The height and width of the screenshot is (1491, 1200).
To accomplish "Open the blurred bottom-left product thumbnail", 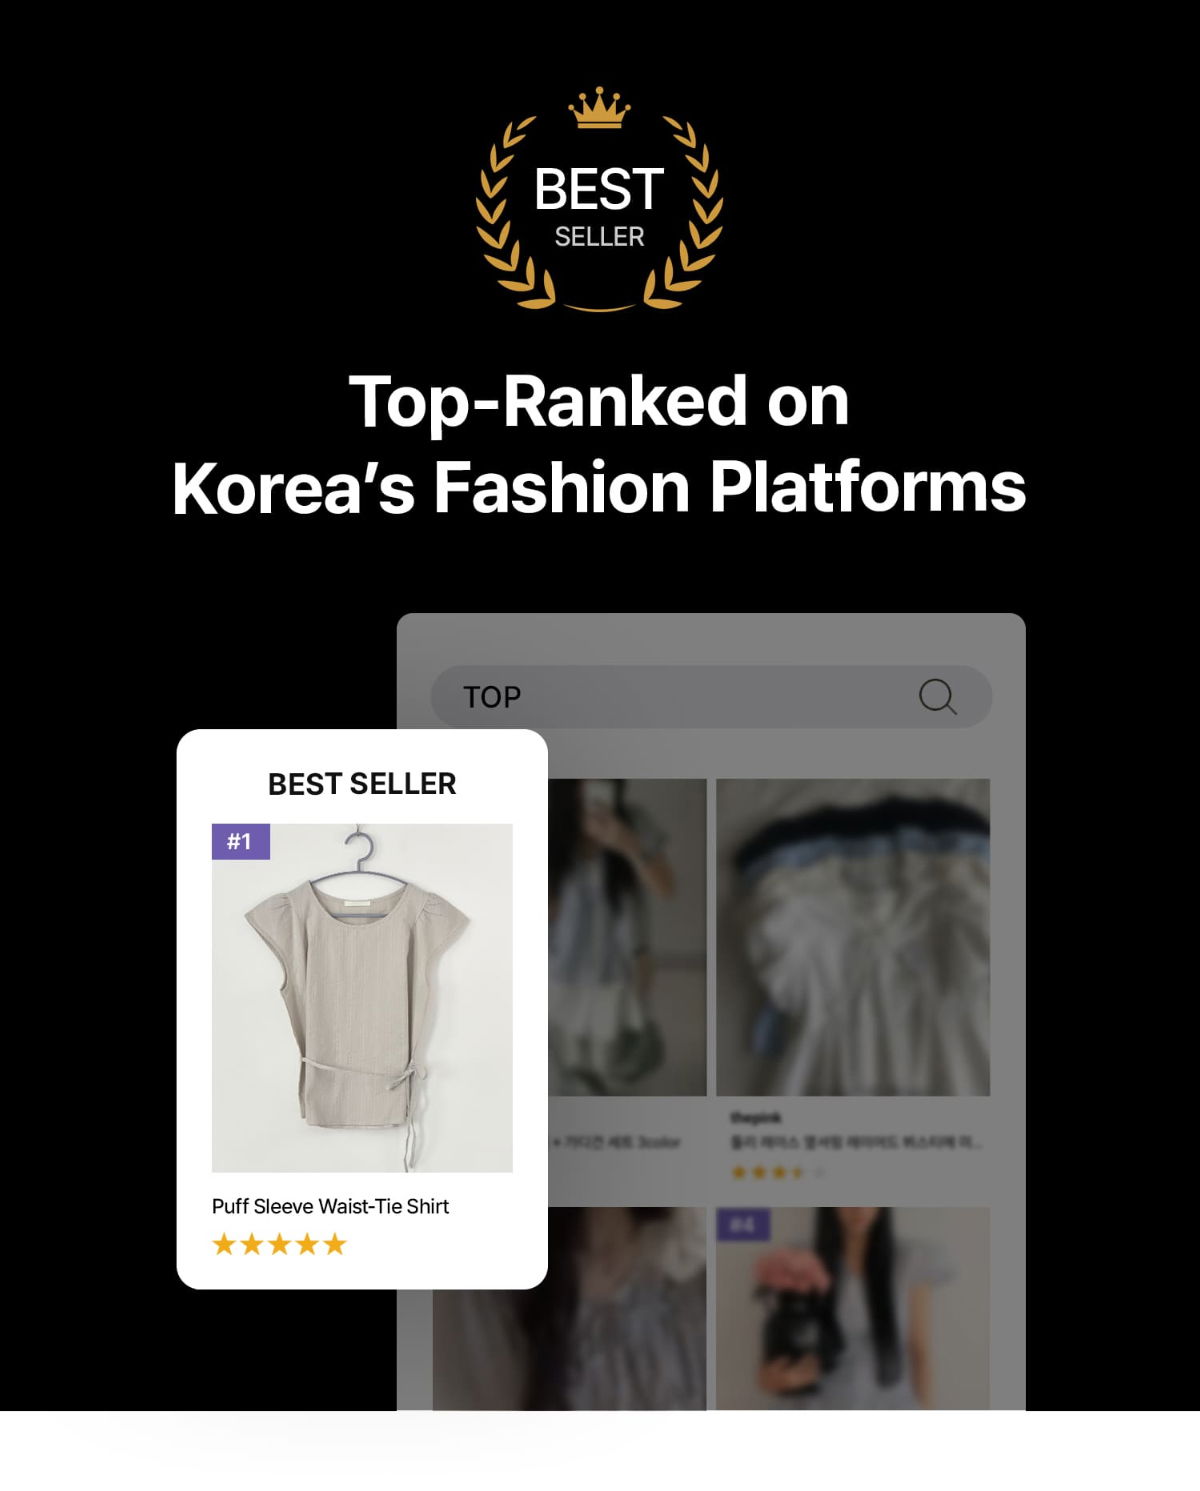I will pyautogui.click(x=569, y=1308).
